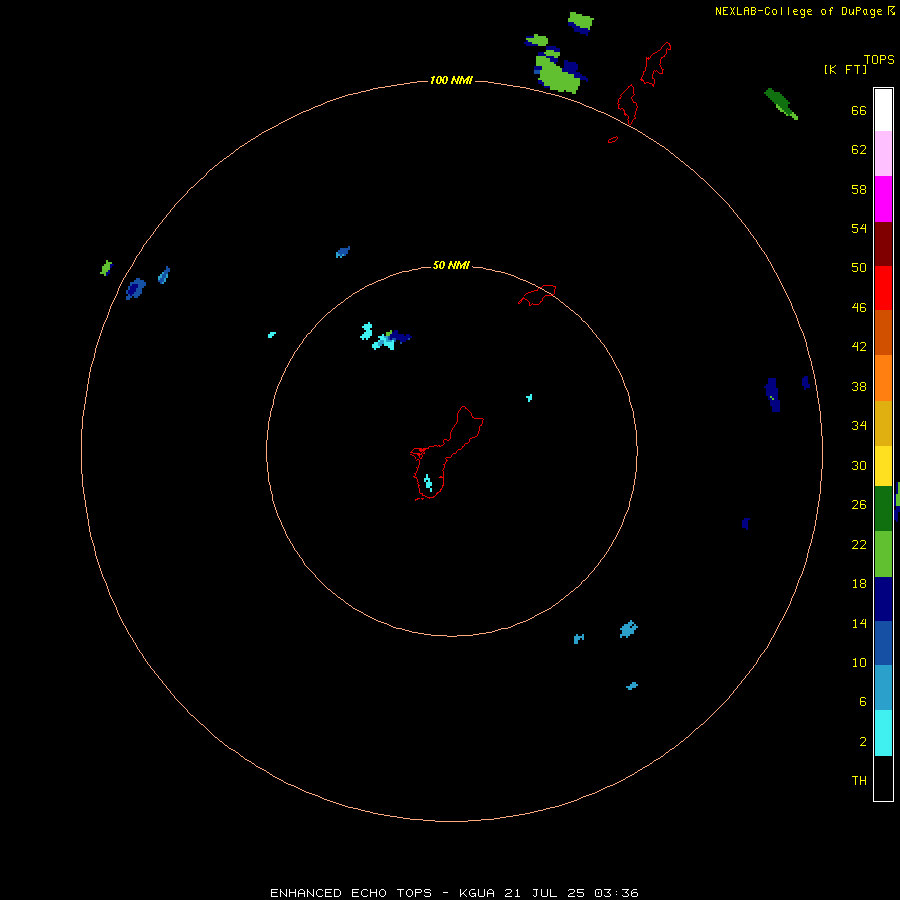Click the legend value "38"

(859, 386)
